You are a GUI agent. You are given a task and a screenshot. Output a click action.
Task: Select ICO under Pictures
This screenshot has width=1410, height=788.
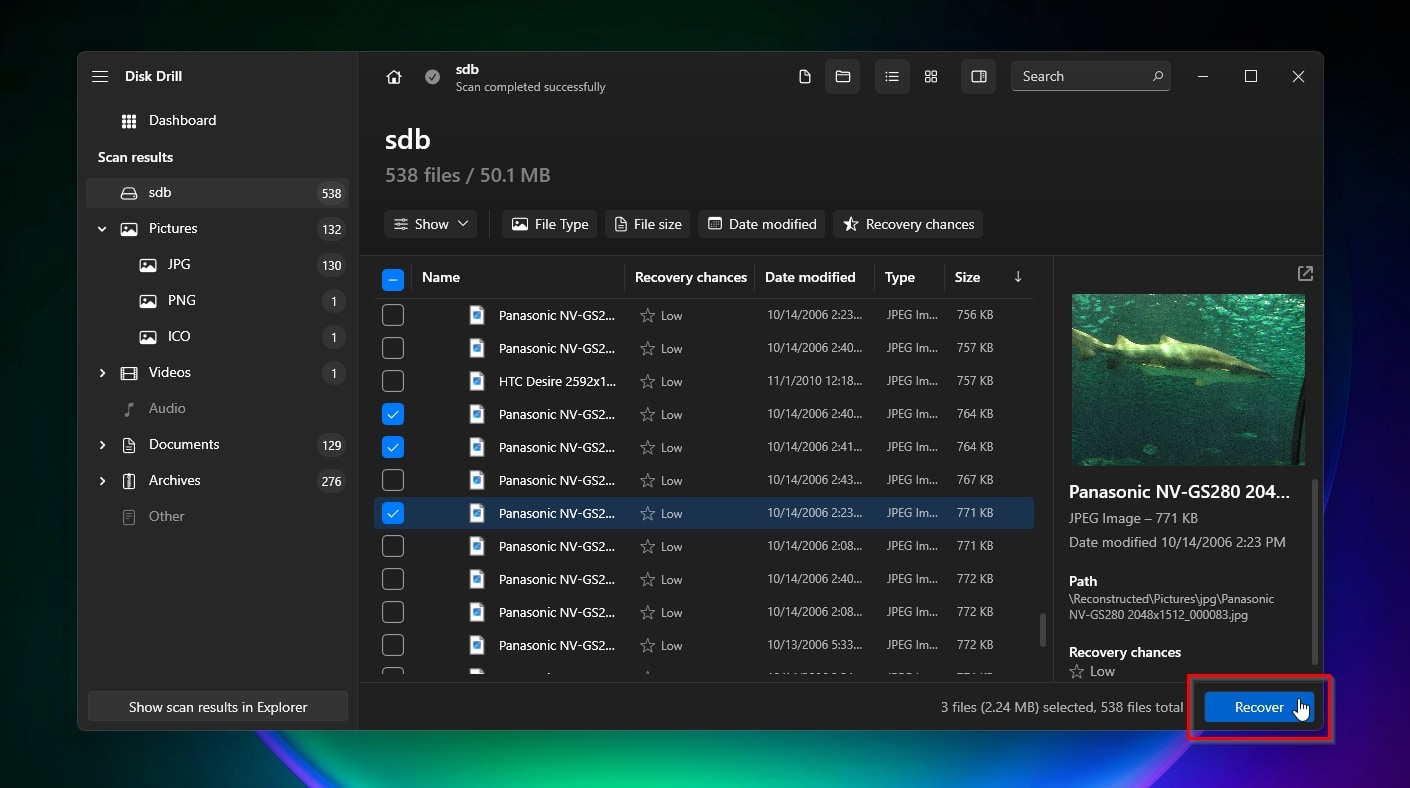[217, 337]
